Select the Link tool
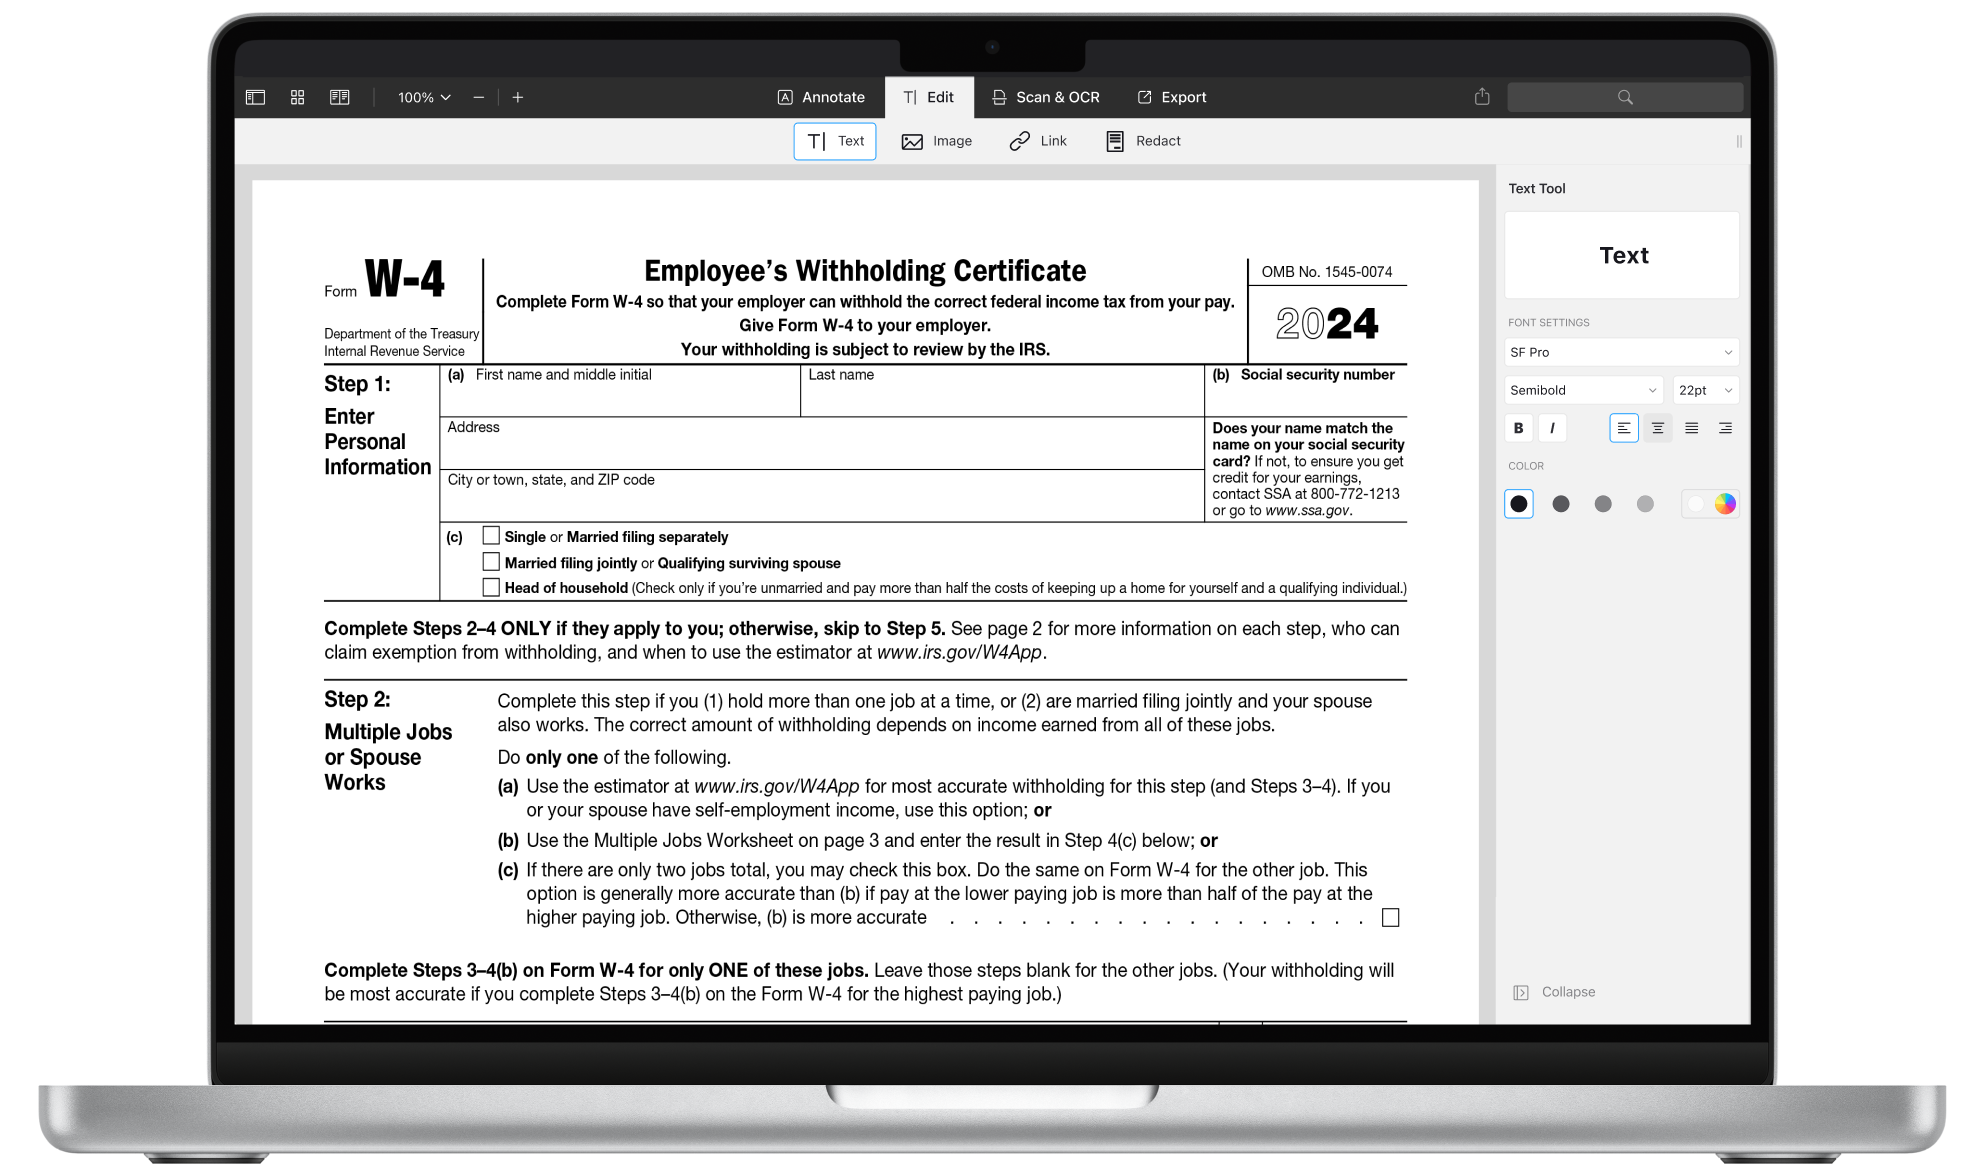 (x=1037, y=140)
